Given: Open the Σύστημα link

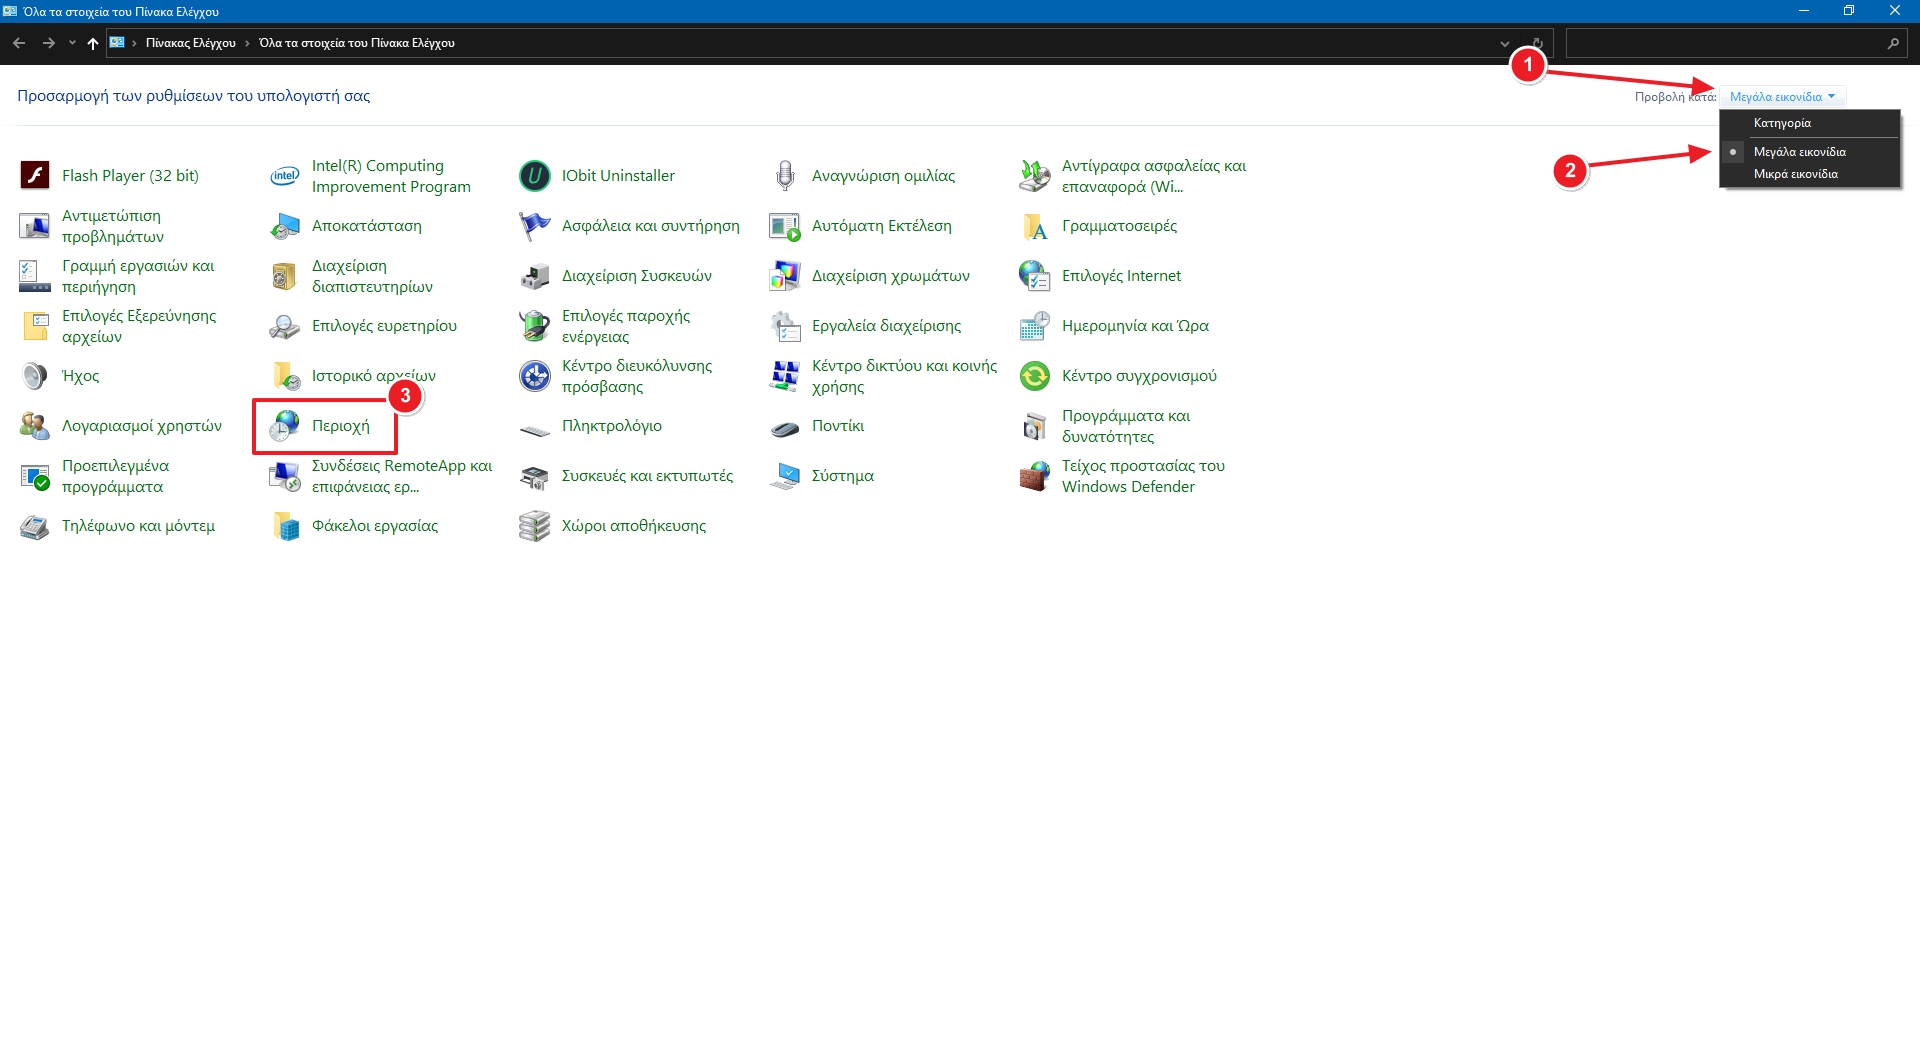Looking at the screenshot, I should [842, 476].
